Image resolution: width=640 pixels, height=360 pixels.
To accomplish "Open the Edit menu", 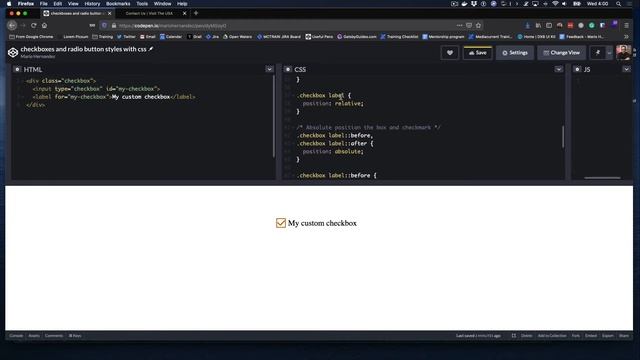I will pos(58,4).
